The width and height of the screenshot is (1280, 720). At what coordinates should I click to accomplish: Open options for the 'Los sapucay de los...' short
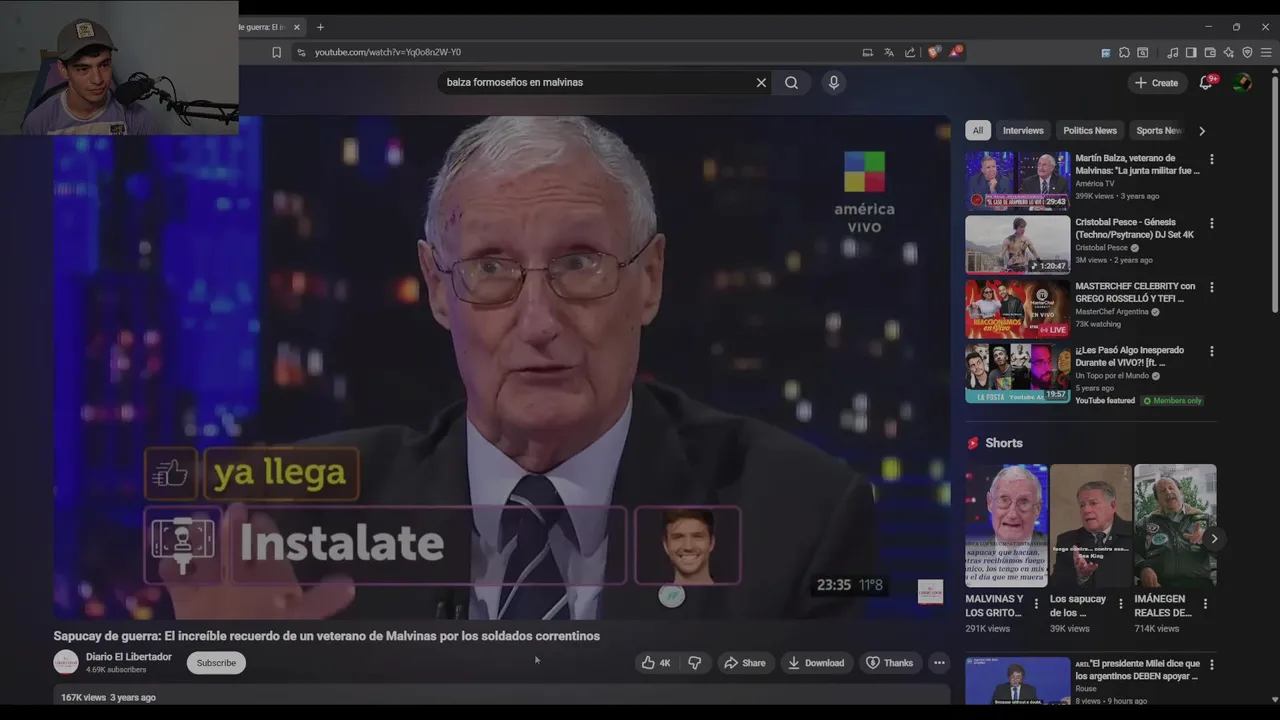[1120, 604]
